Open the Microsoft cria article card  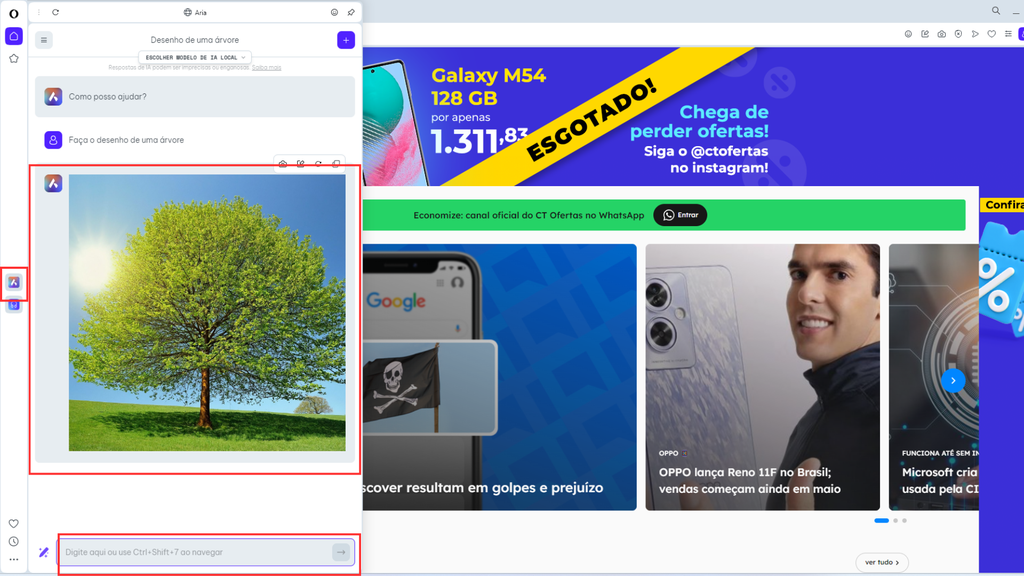click(x=934, y=377)
